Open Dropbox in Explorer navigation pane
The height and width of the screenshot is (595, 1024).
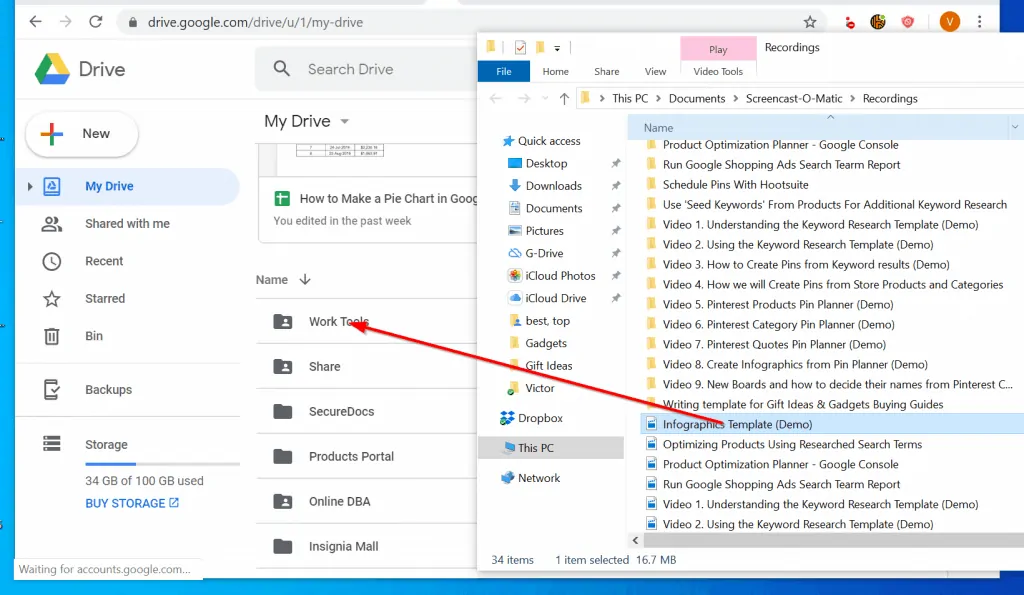click(x=540, y=418)
